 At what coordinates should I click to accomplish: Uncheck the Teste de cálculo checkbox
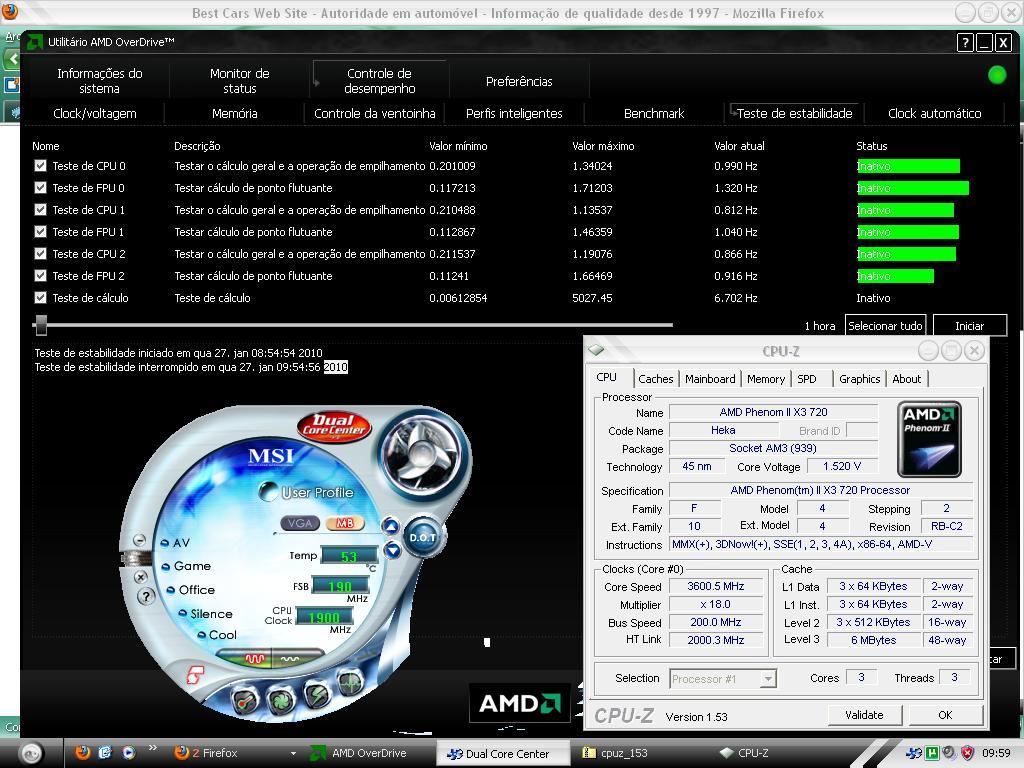pyautogui.click(x=40, y=297)
